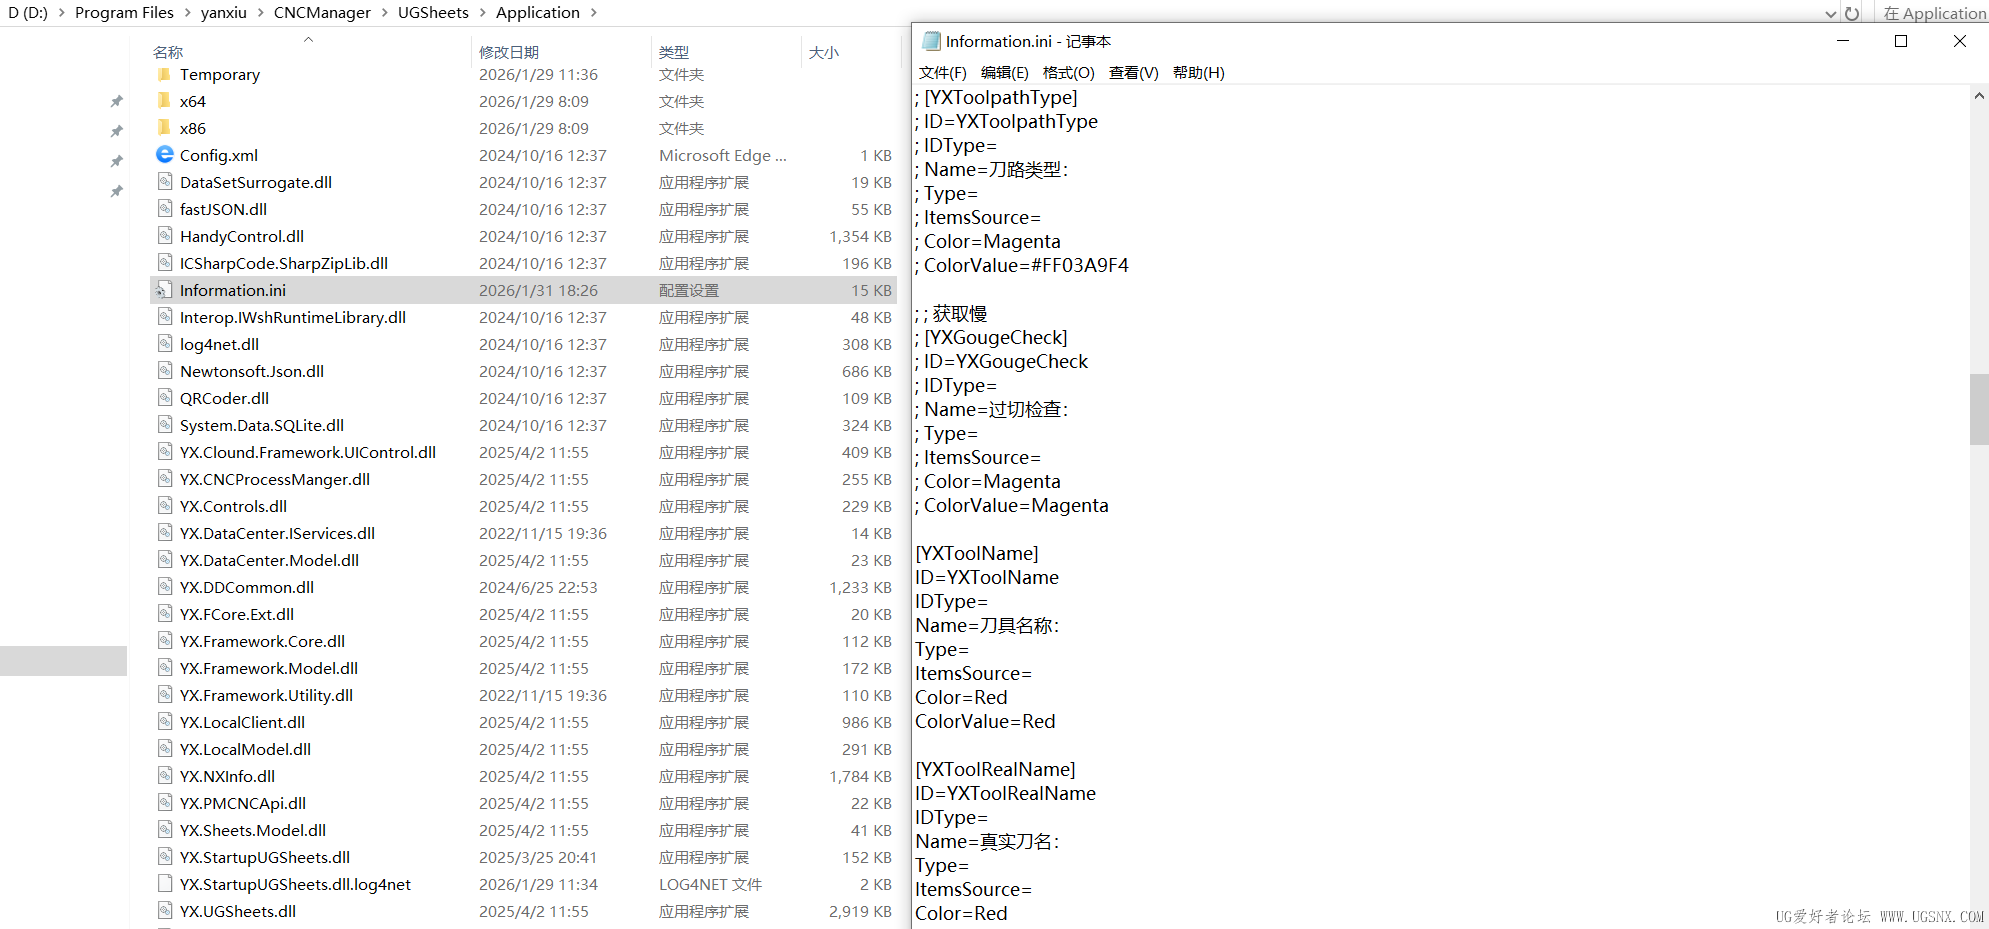Click the DLL icon of DataSetSurrogate.dll
Screen dimensions: 1989x929
(x=165, y=182)
